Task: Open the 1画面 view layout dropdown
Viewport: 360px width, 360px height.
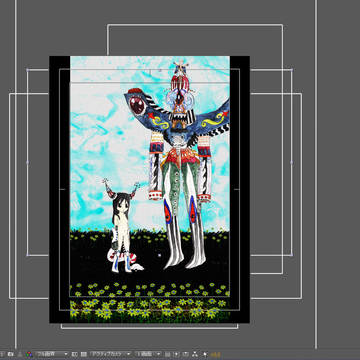Action: click(148, 354)
